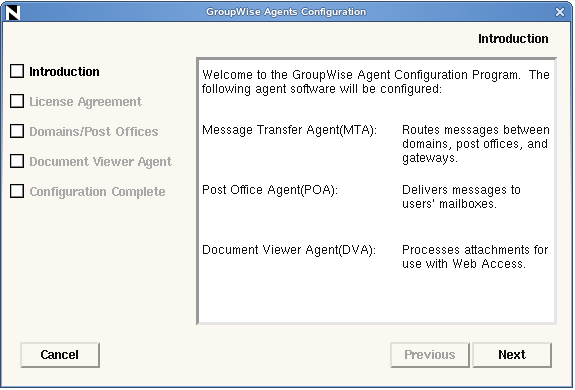Image resolution: width=575 pixels, height=390 pixels.
Task: Close the GroupWise Agents Configuration window
Action: [560, 12]
